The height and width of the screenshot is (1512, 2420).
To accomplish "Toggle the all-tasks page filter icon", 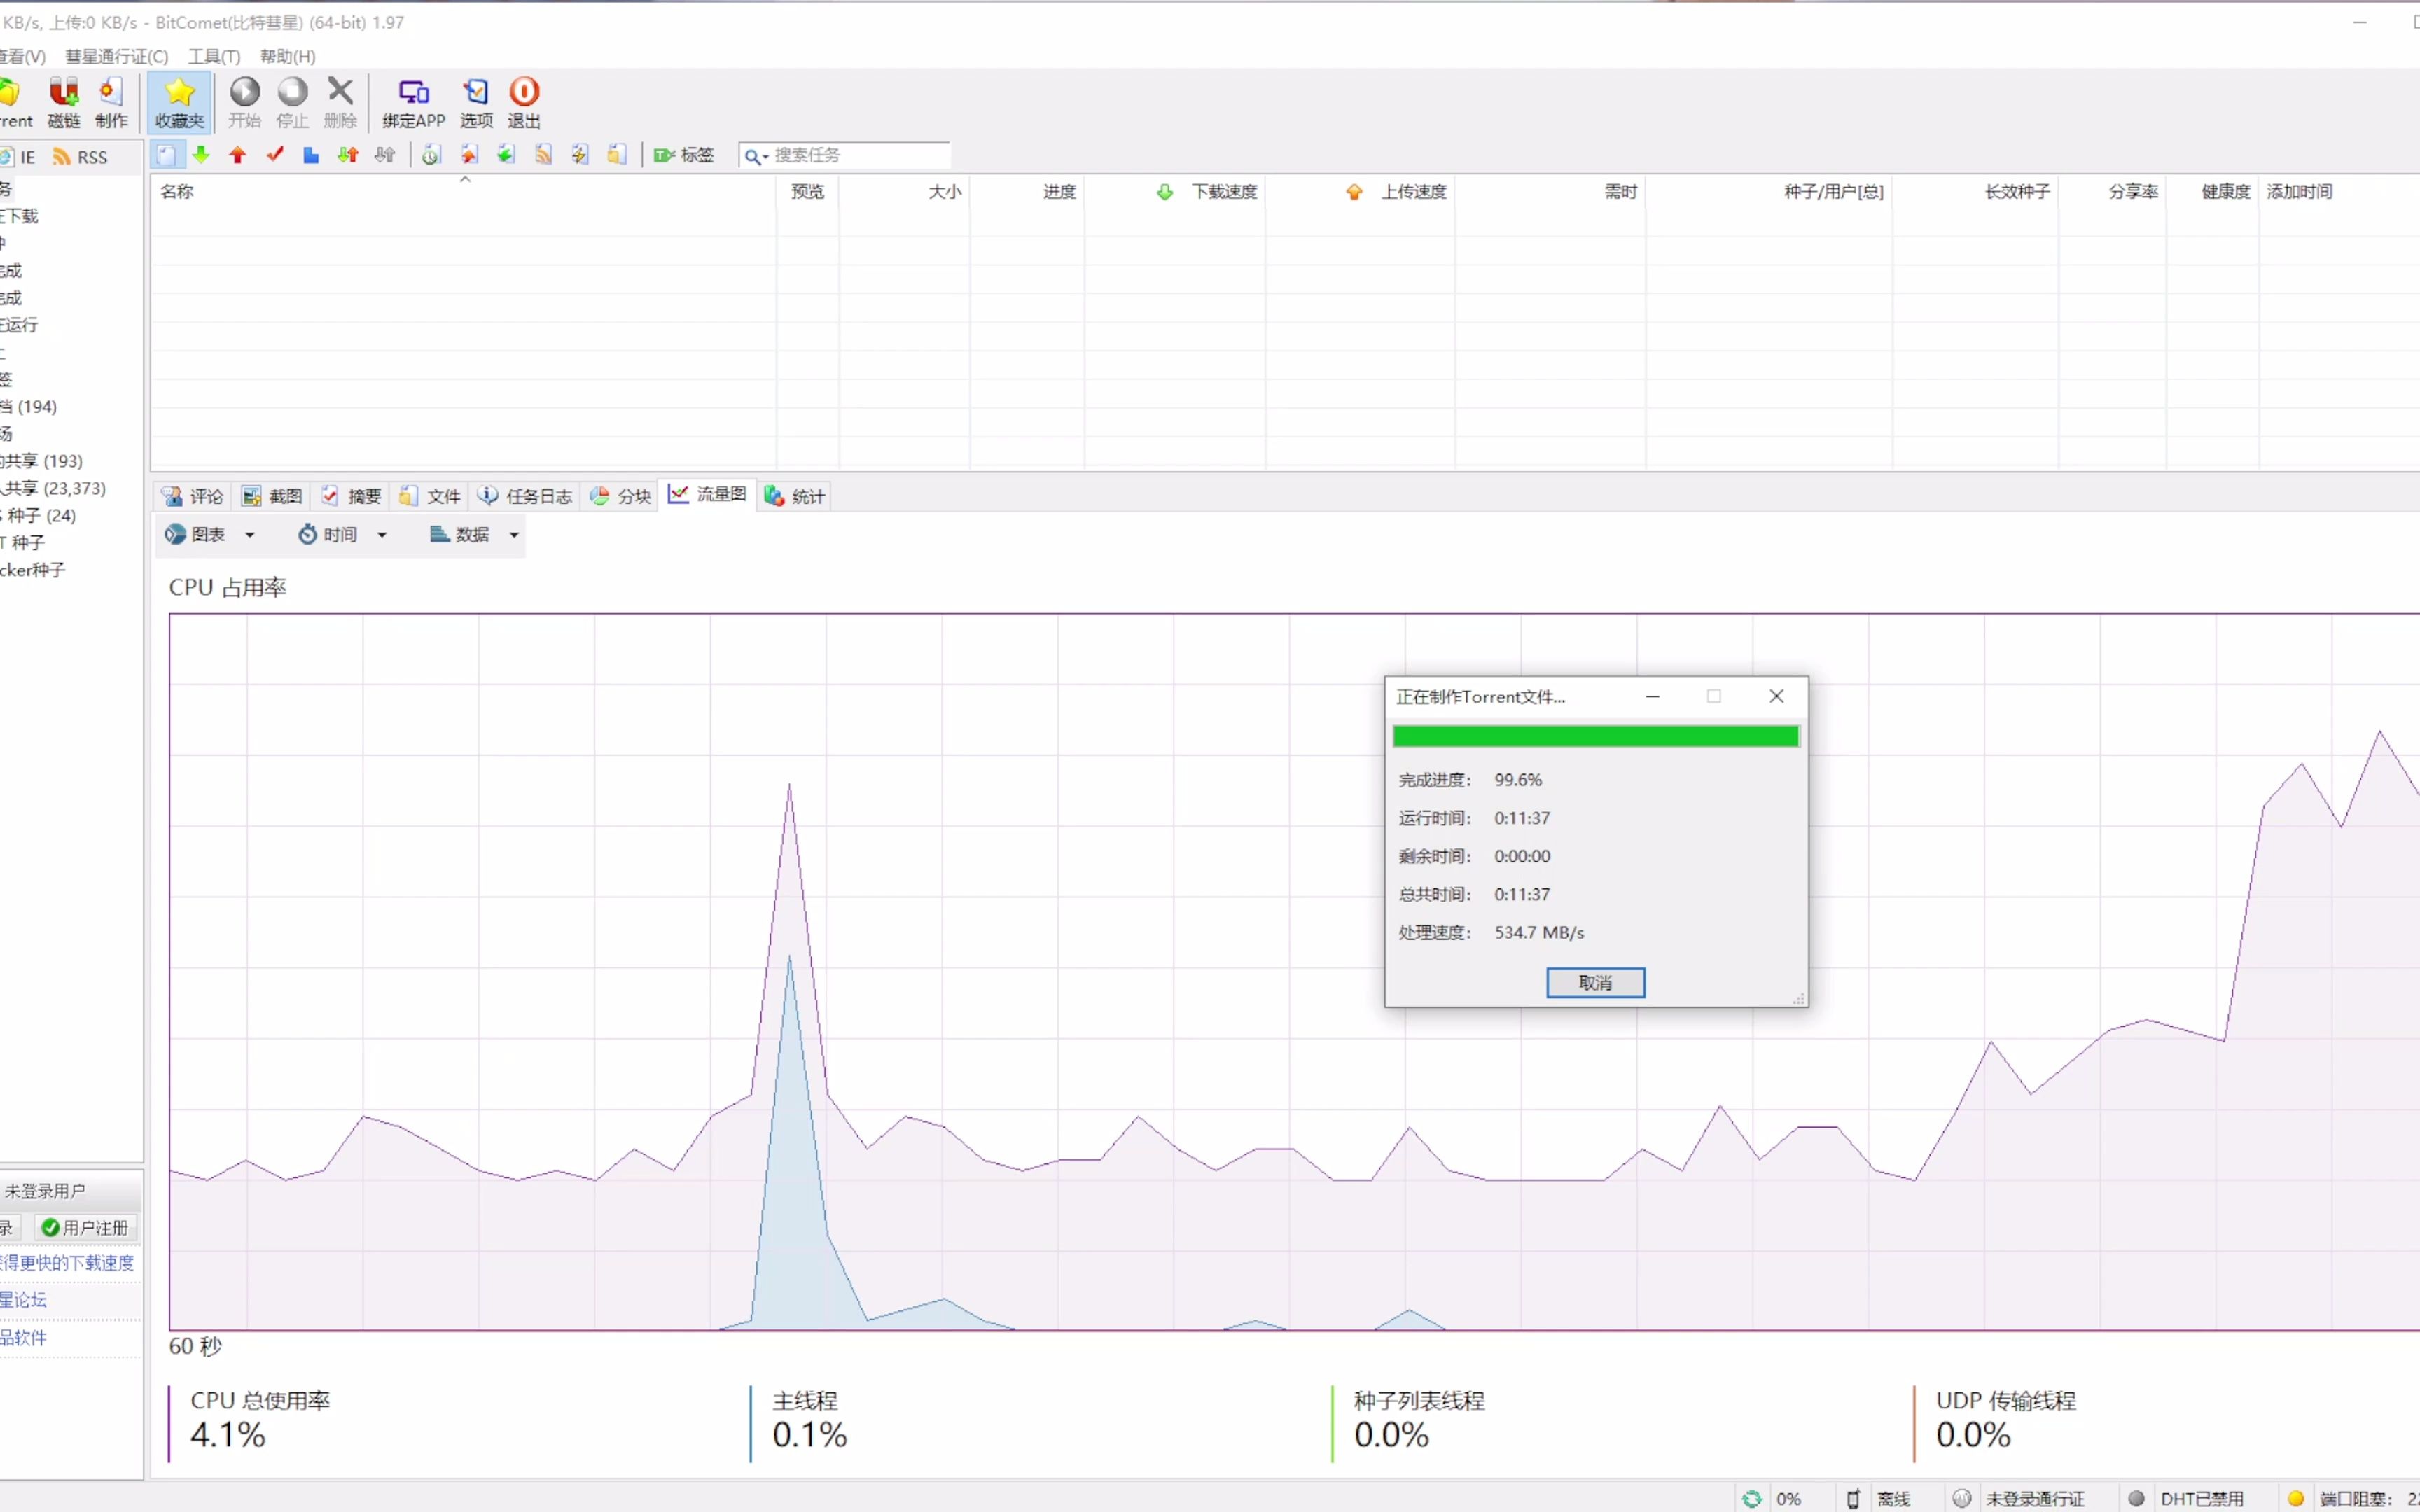I will coord(167,155).
